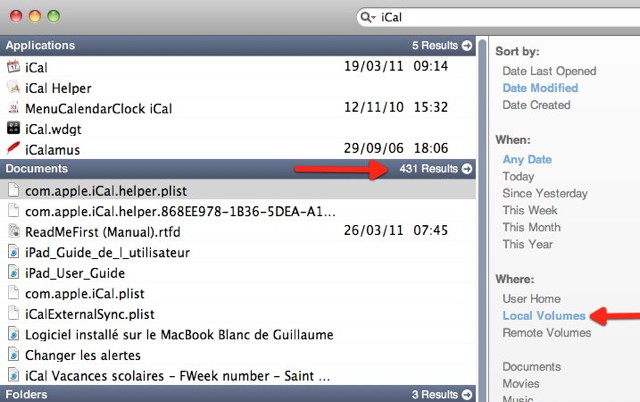Click the yellow minimize window button

35,16
